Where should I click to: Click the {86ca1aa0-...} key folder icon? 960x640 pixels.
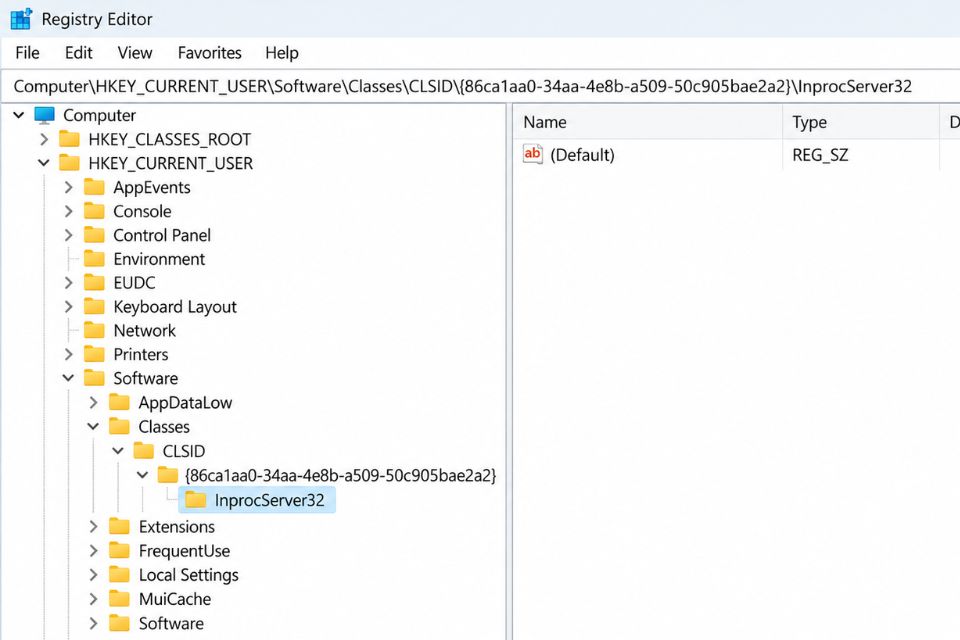click(168, 475)
